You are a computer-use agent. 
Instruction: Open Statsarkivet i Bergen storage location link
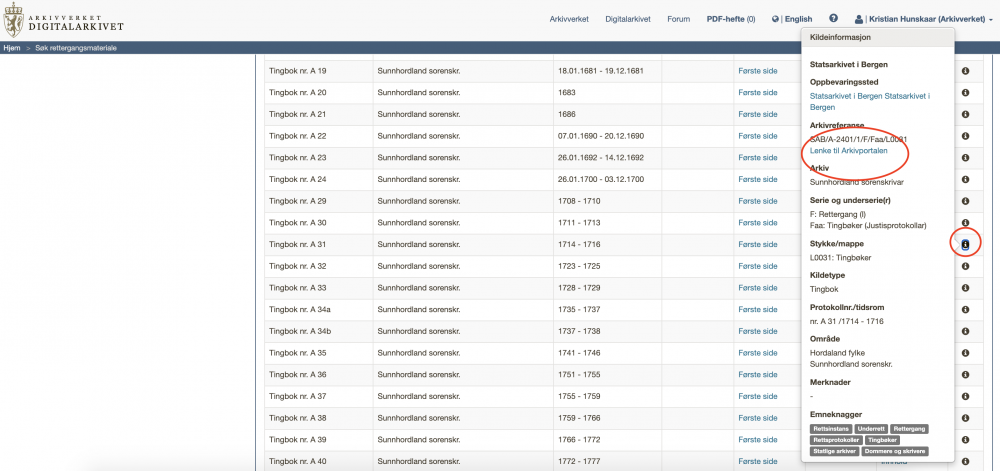870,101
